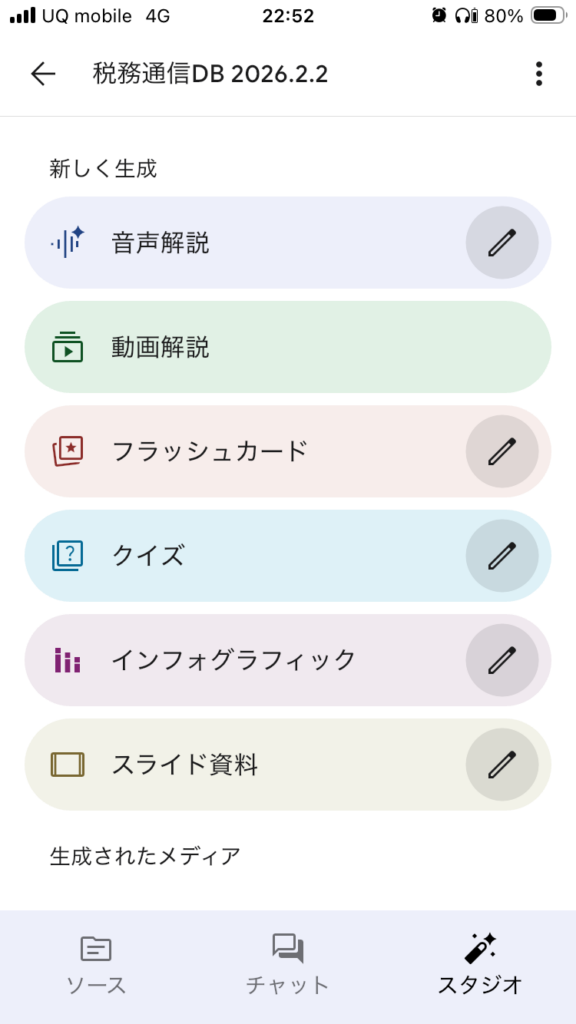Customize フラッシュカード via its pencil button

coord(502,452)
